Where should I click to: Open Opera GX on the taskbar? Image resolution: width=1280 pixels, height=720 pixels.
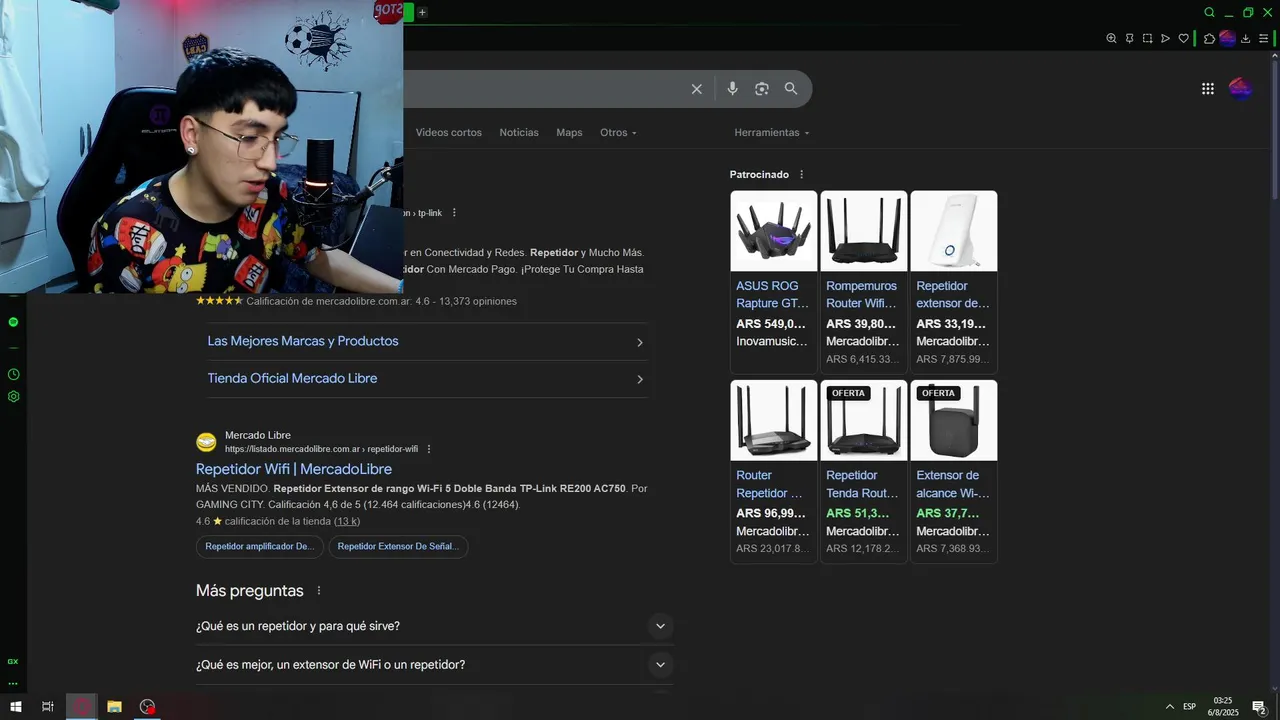[x=82, y=707]
